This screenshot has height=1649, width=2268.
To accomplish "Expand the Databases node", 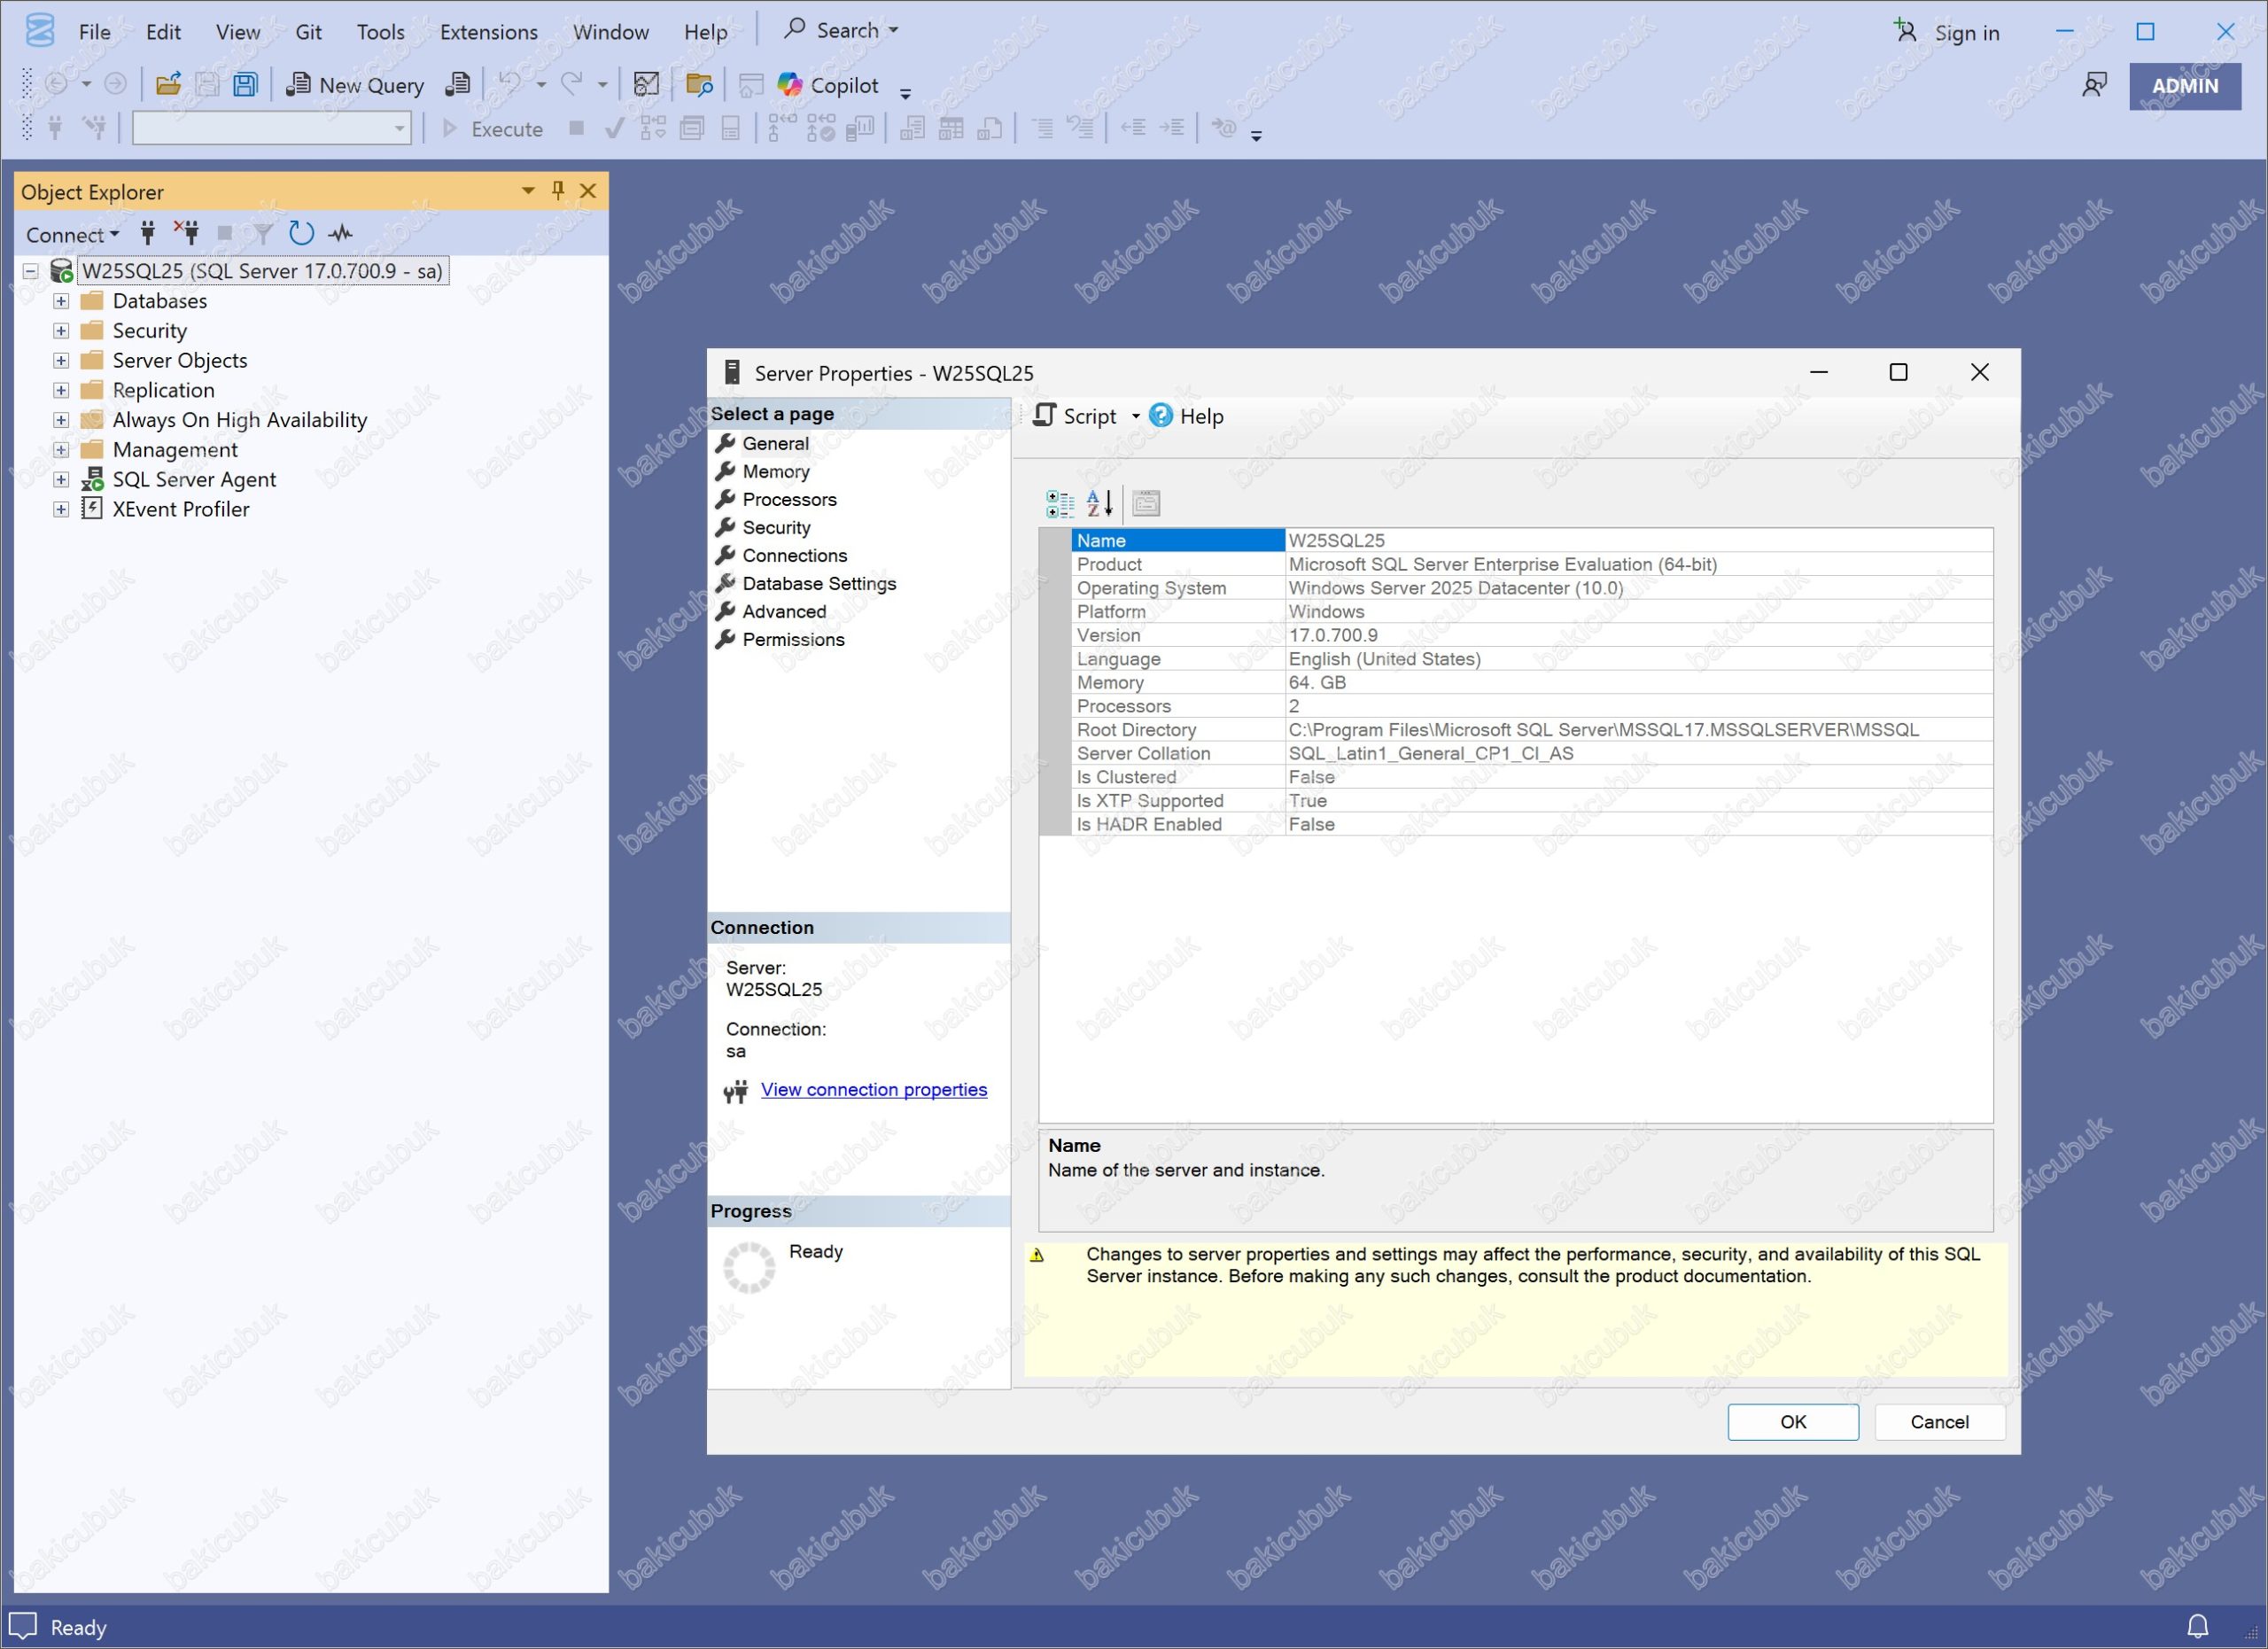I will click(61, 301).
